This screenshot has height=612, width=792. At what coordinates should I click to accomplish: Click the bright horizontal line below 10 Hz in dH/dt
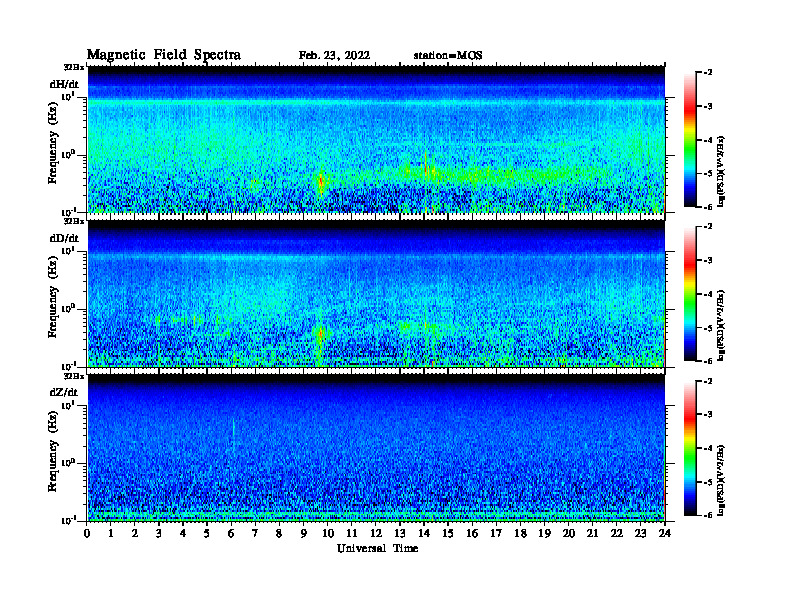[x=376, y=102]
